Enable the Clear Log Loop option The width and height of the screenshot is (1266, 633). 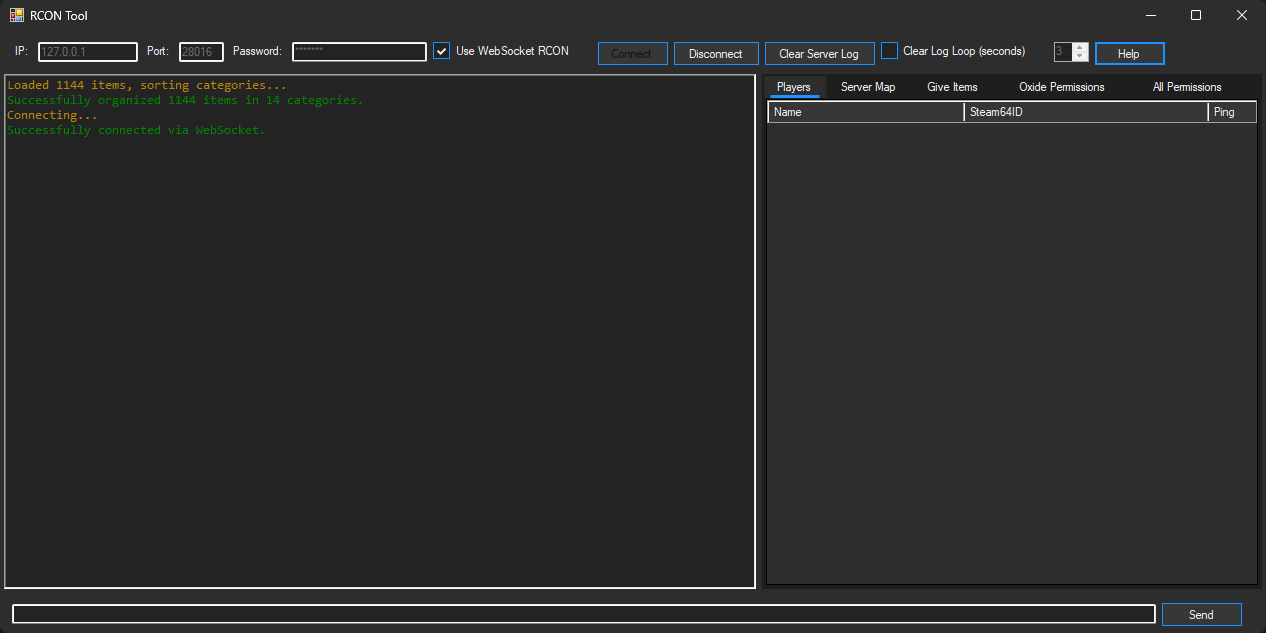[889, 50]
